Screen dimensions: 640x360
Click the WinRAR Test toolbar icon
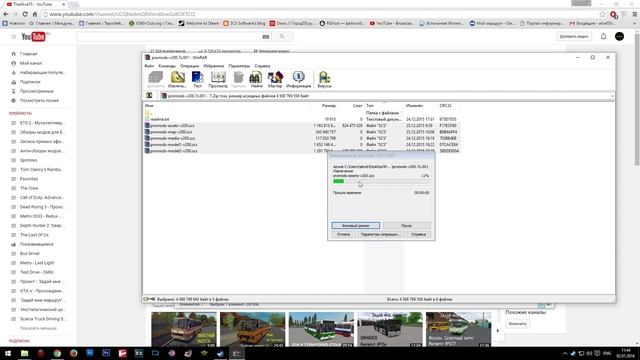198,79
